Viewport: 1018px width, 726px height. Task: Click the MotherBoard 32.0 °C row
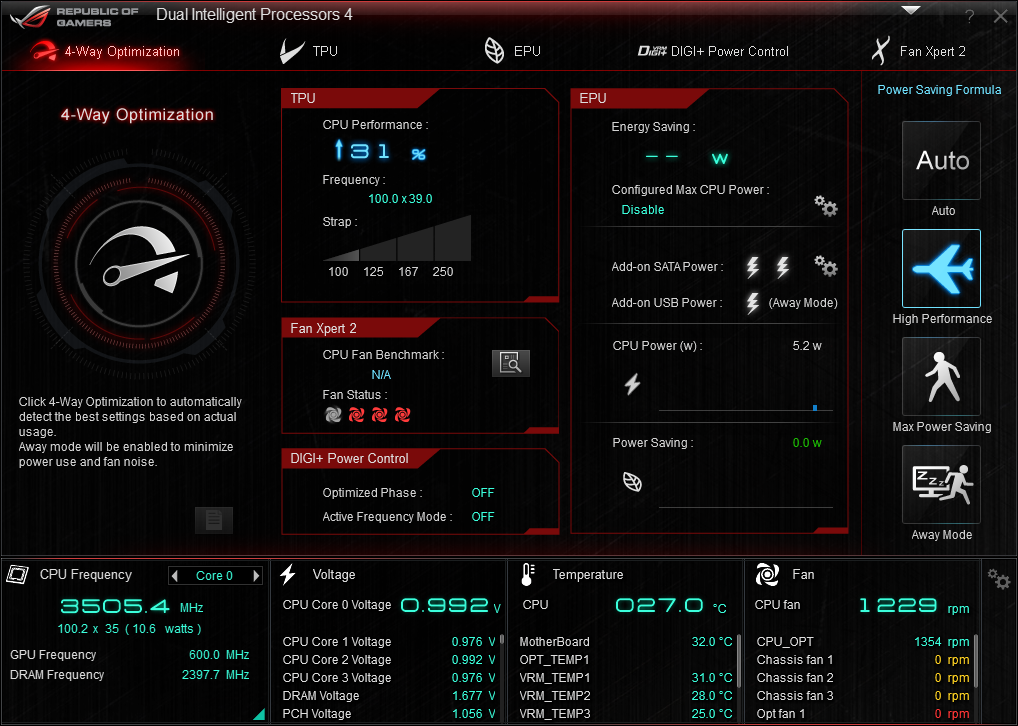point(626,642)
